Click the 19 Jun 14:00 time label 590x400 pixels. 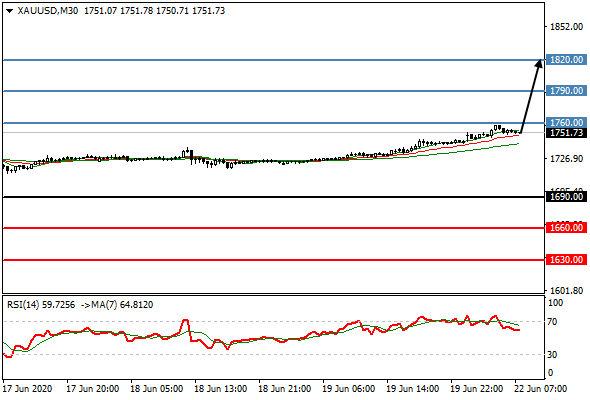(x=412, y=388)
